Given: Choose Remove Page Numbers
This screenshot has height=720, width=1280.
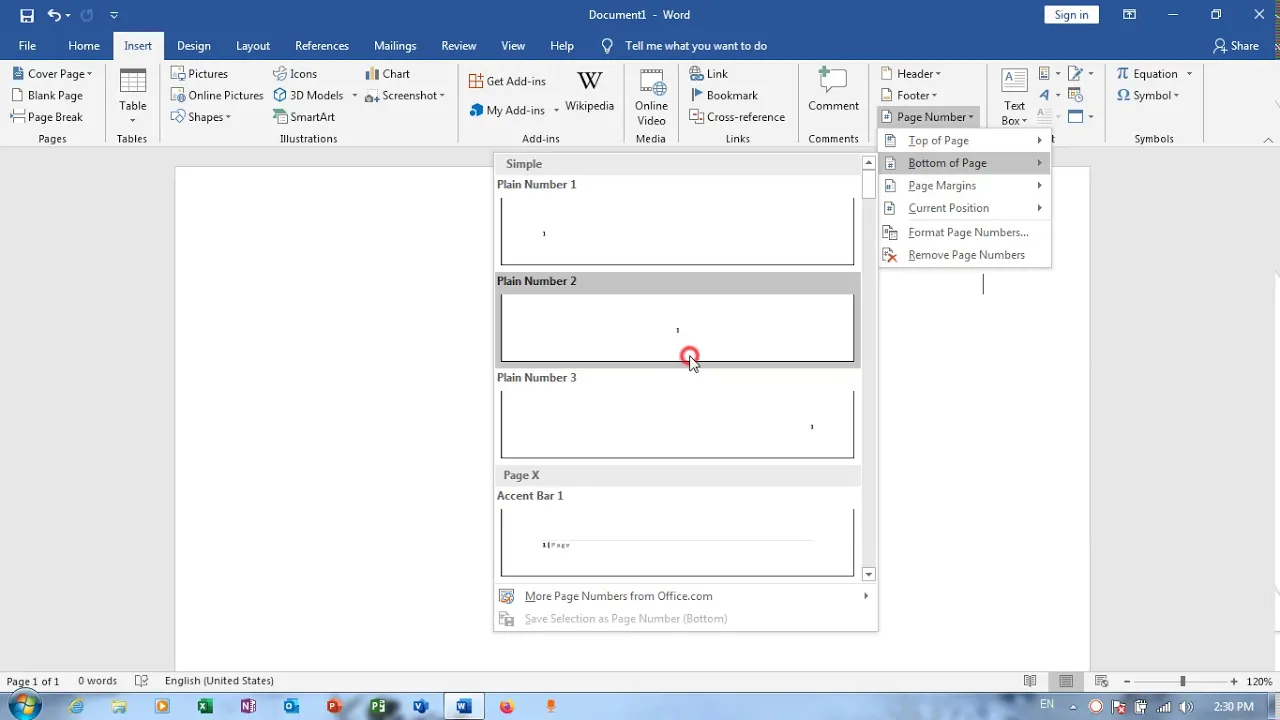Looking at the screenshot, I should (x=964, y=255).
